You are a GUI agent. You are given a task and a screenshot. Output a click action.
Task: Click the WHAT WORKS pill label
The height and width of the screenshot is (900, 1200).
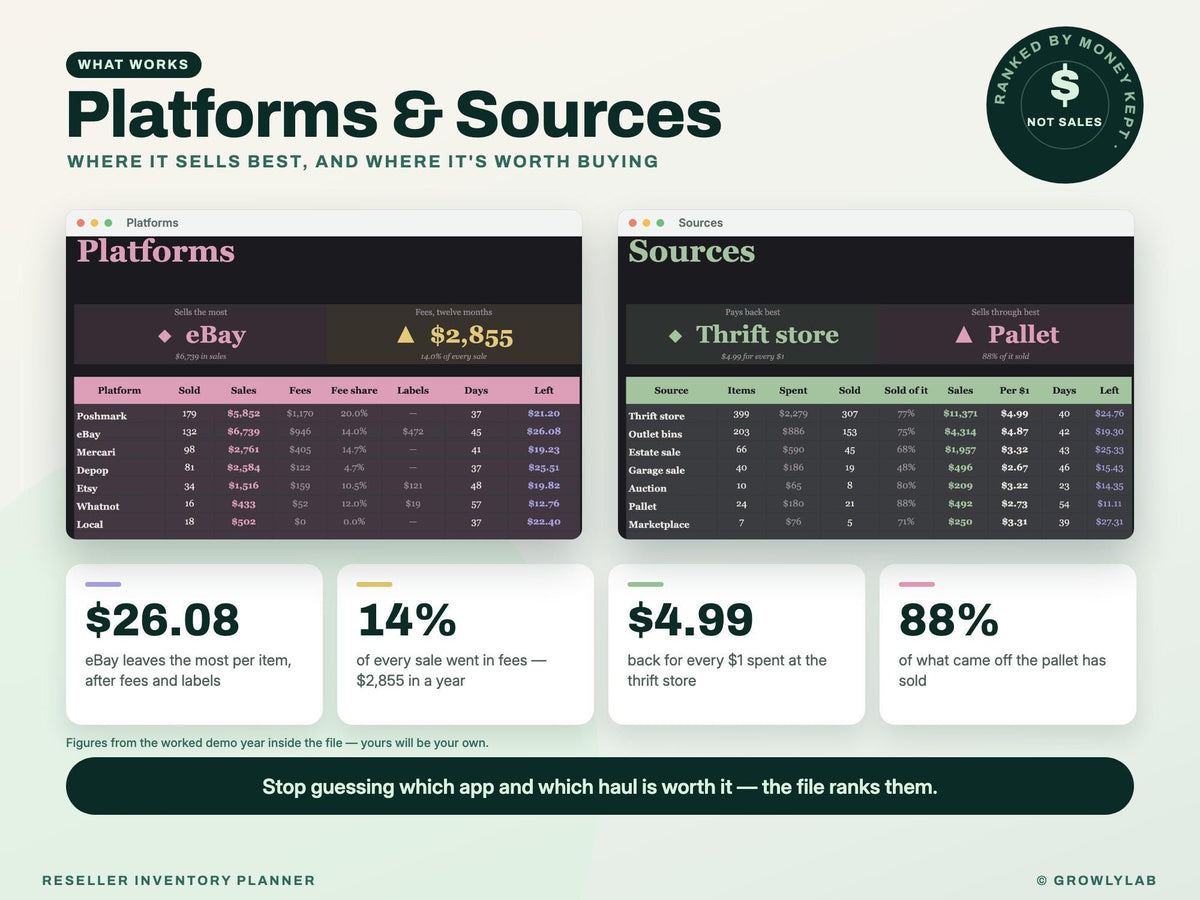[x=133, y=65]
